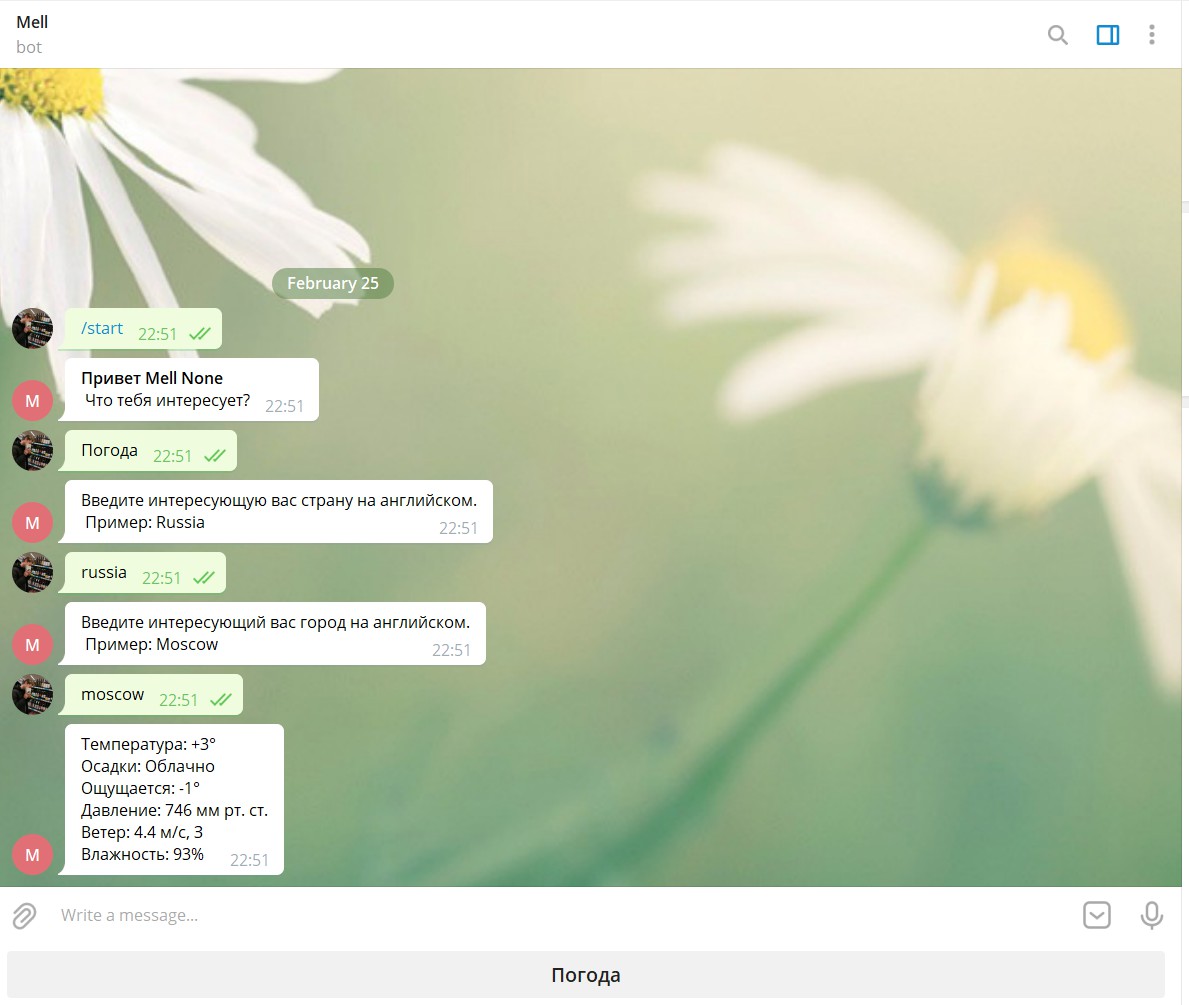Image resolution: width=1189 pixels, height=1005 pixels.
Task: Click bot avatar beside Пример: Moscow message
Action: tap(33, 645)
